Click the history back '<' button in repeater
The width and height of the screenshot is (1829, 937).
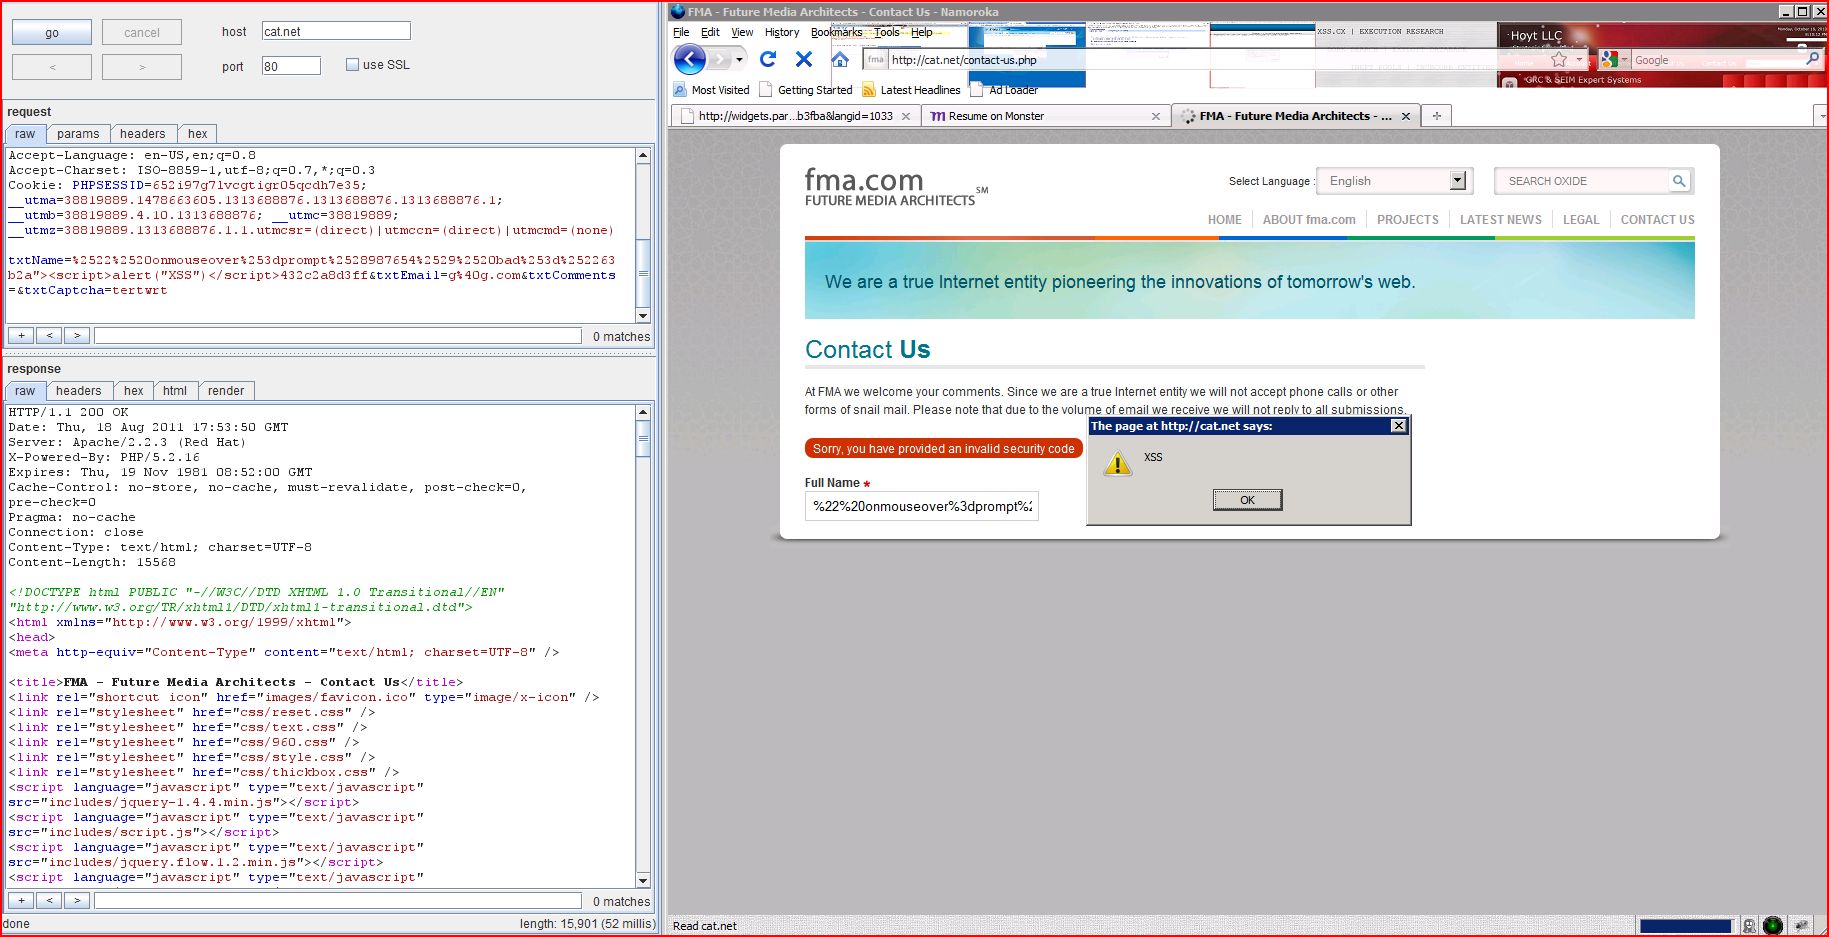[x=52, y=67]
